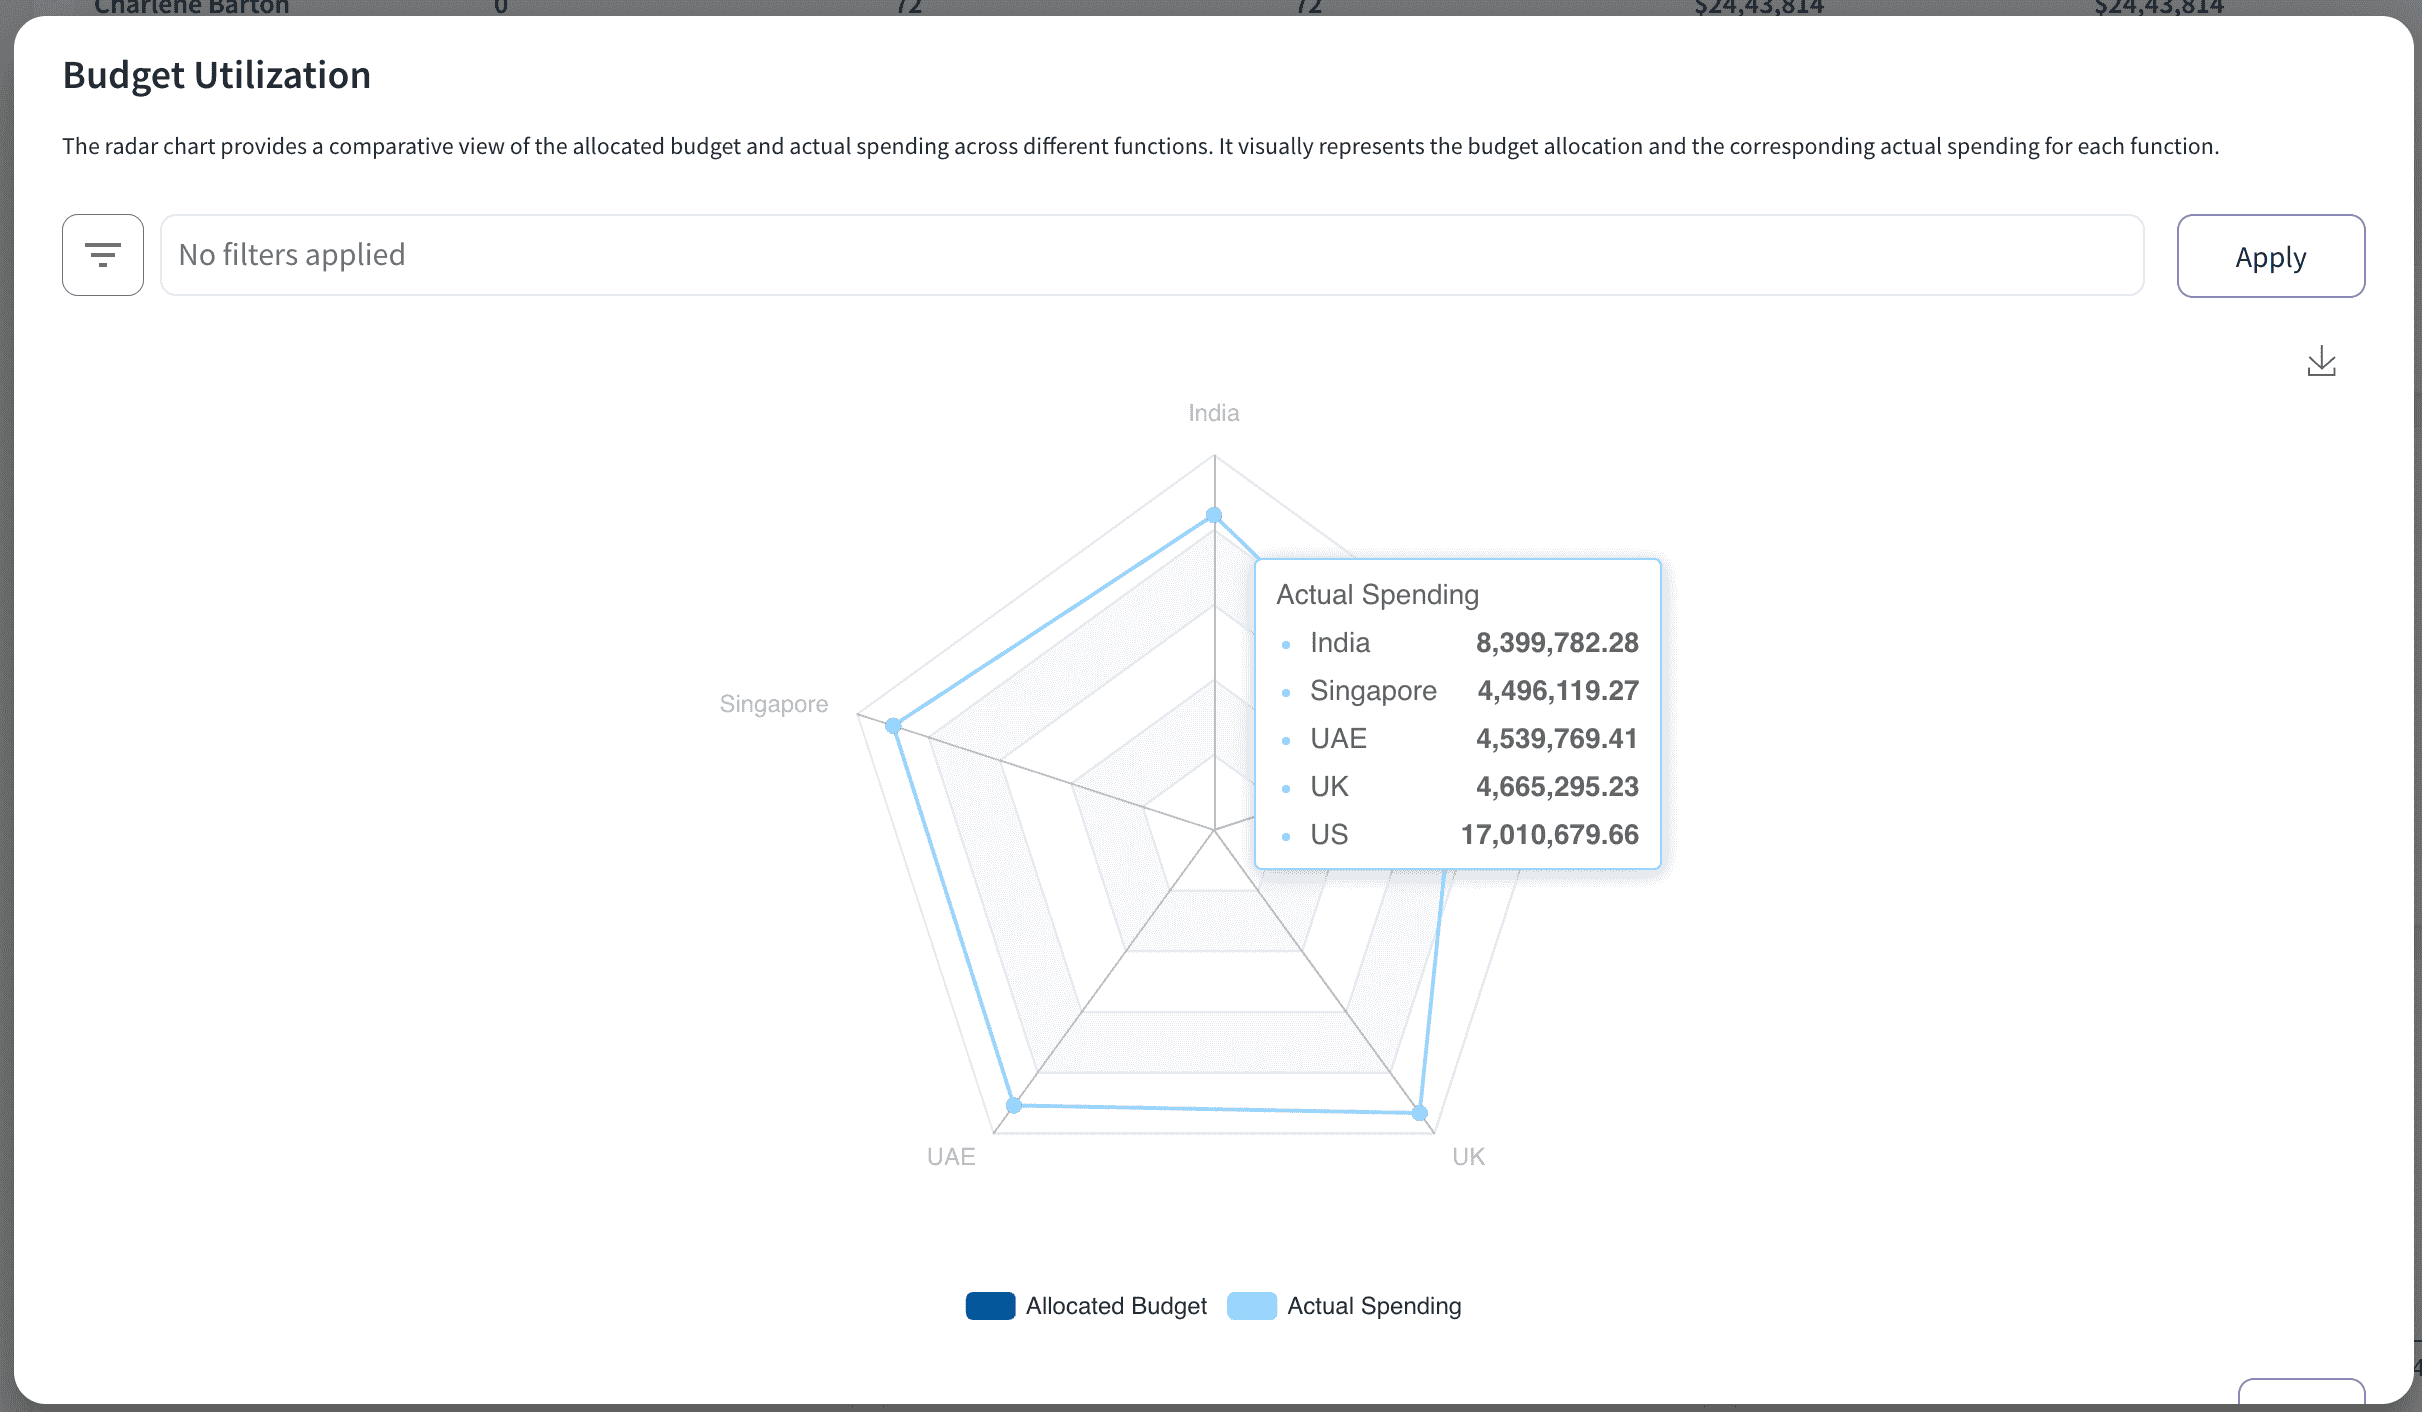Click the chart download icon
2422x1412 pixels.
pos(2321,362)
